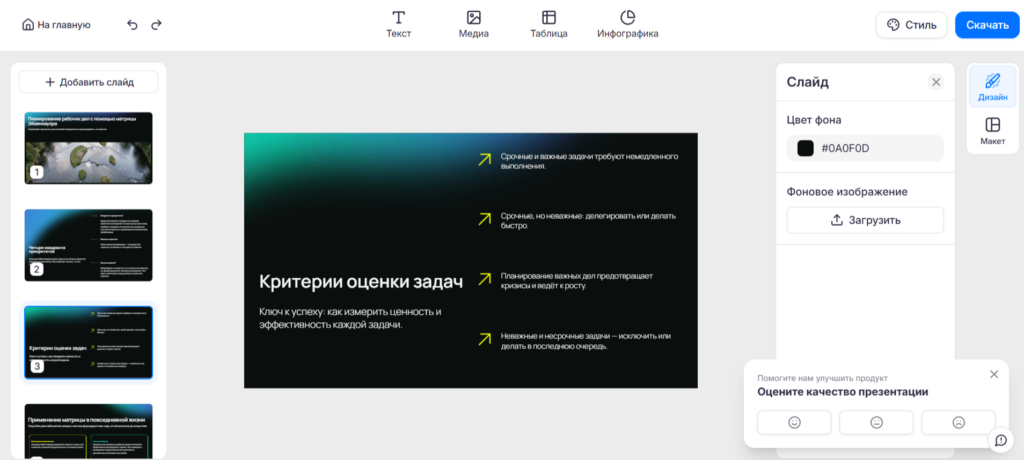Open the Стиль style settings
This screenshot has height=460, width=1024.
910,25
